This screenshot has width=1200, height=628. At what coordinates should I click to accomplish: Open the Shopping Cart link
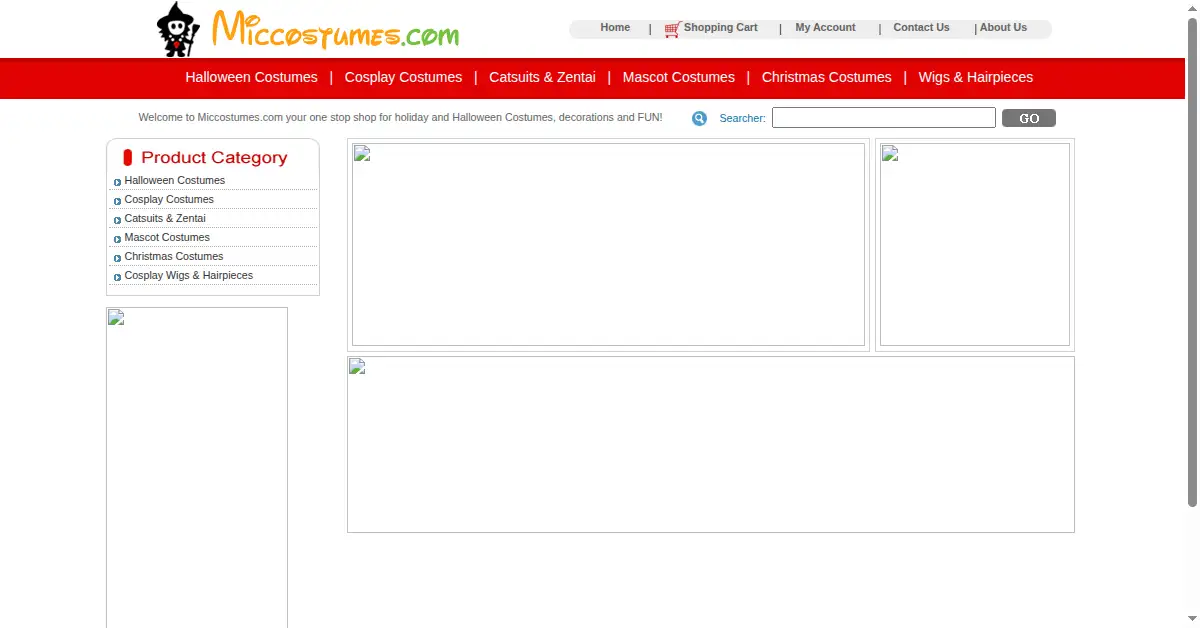click(721, 28)
